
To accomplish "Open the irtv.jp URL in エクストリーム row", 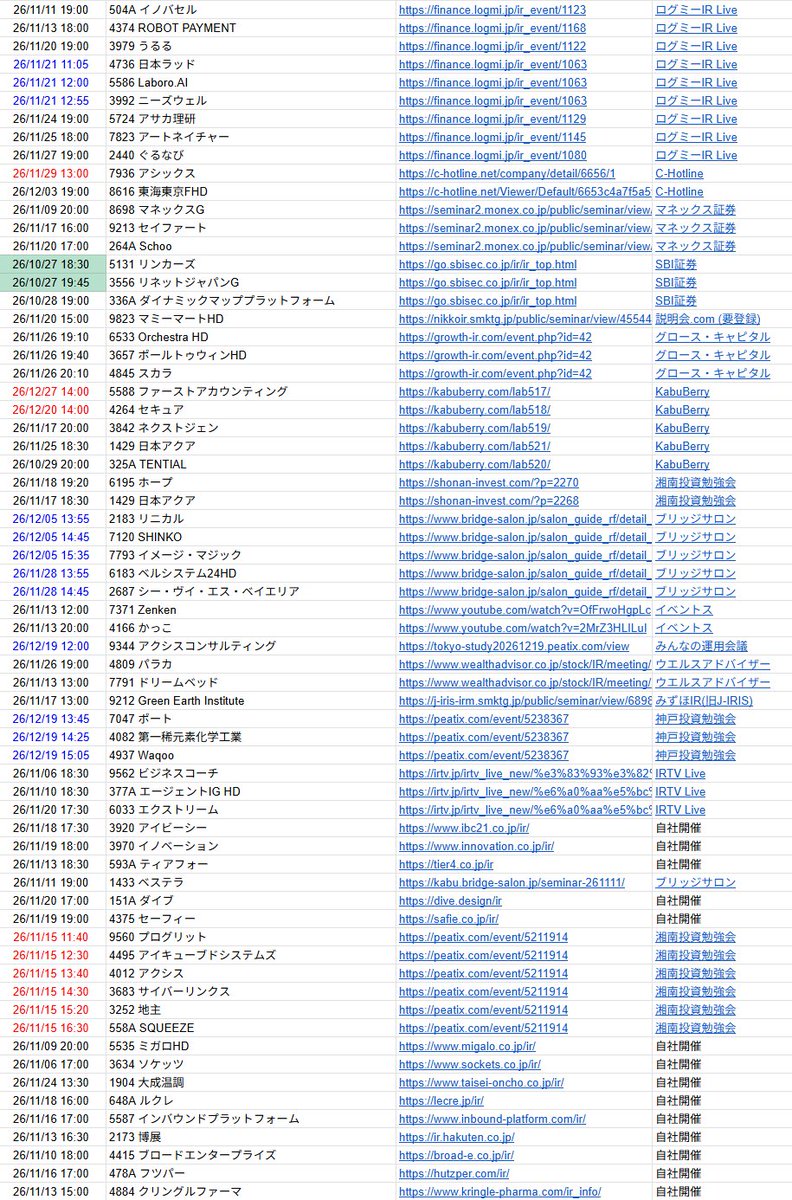I will (x=525, y=810).
